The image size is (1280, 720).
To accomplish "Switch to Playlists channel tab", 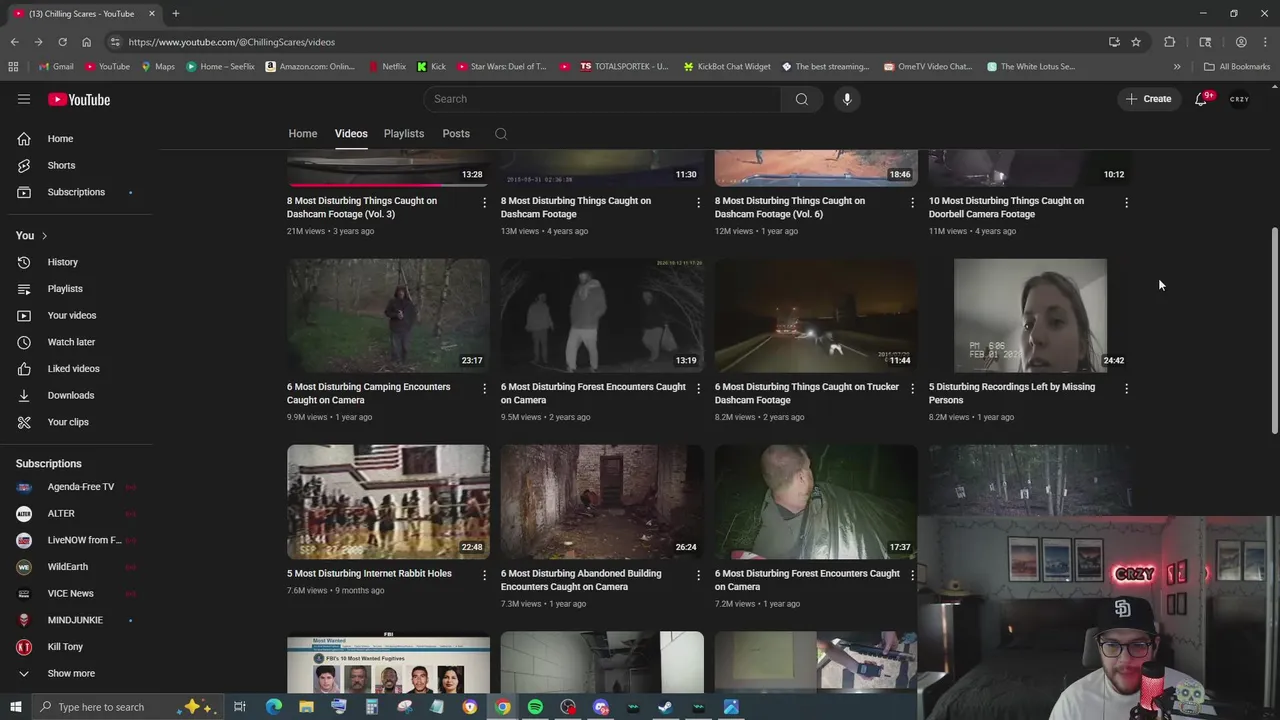I will pos(404,134).
